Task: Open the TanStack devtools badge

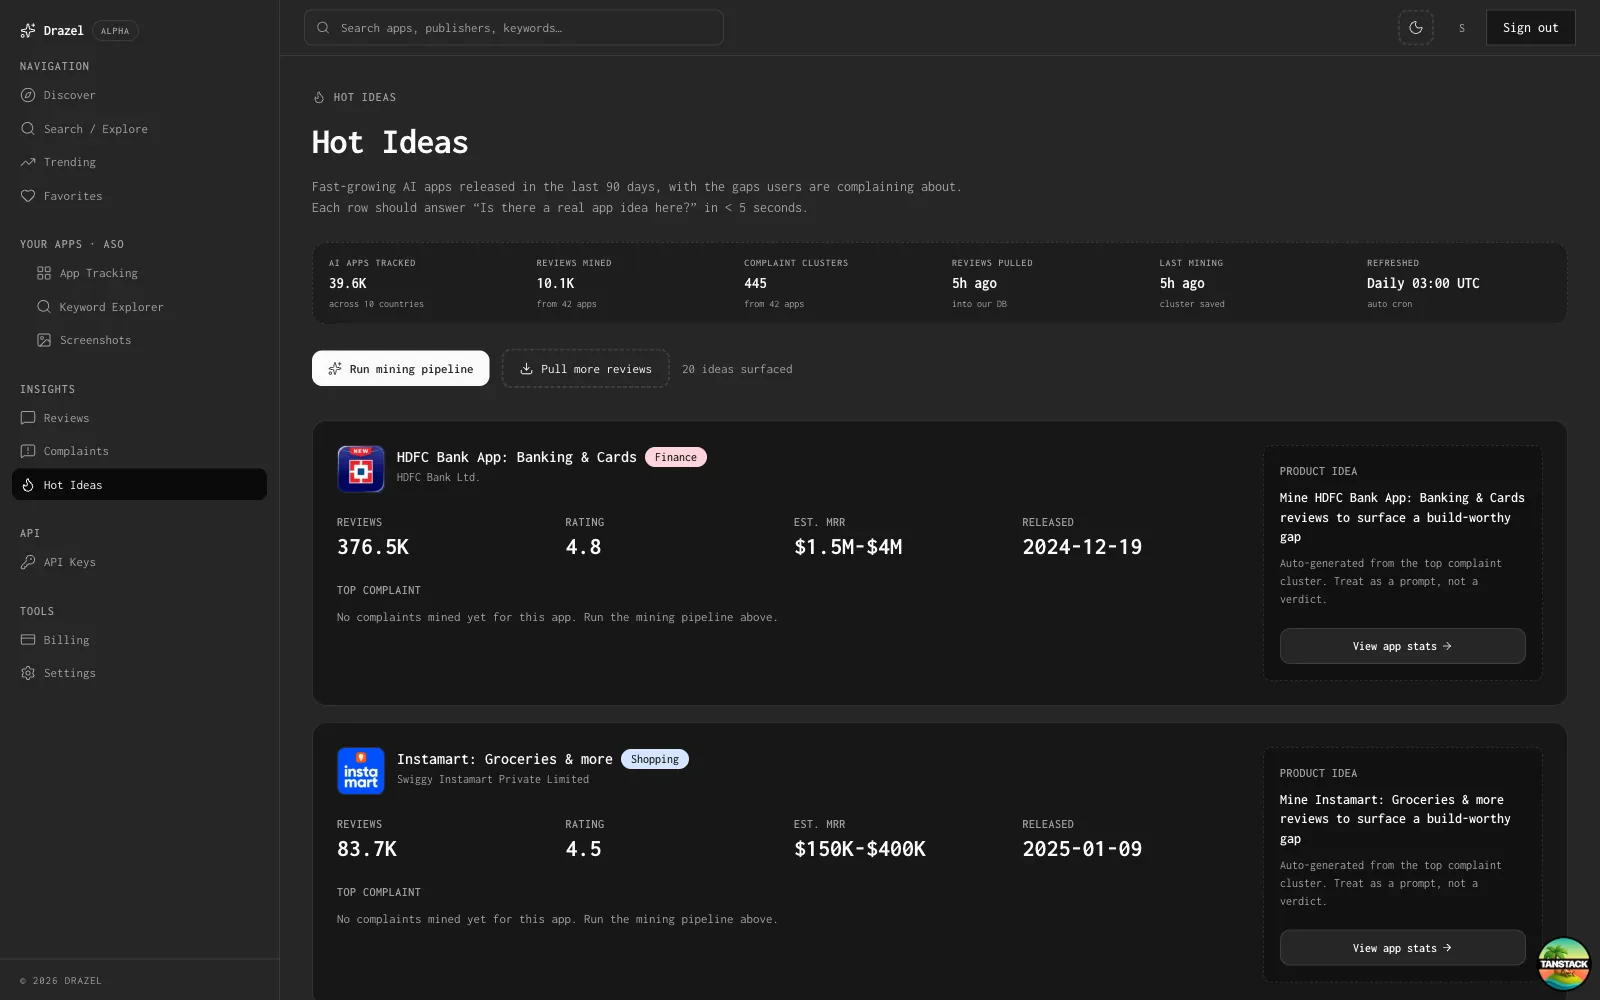Action: point(1564,963)
